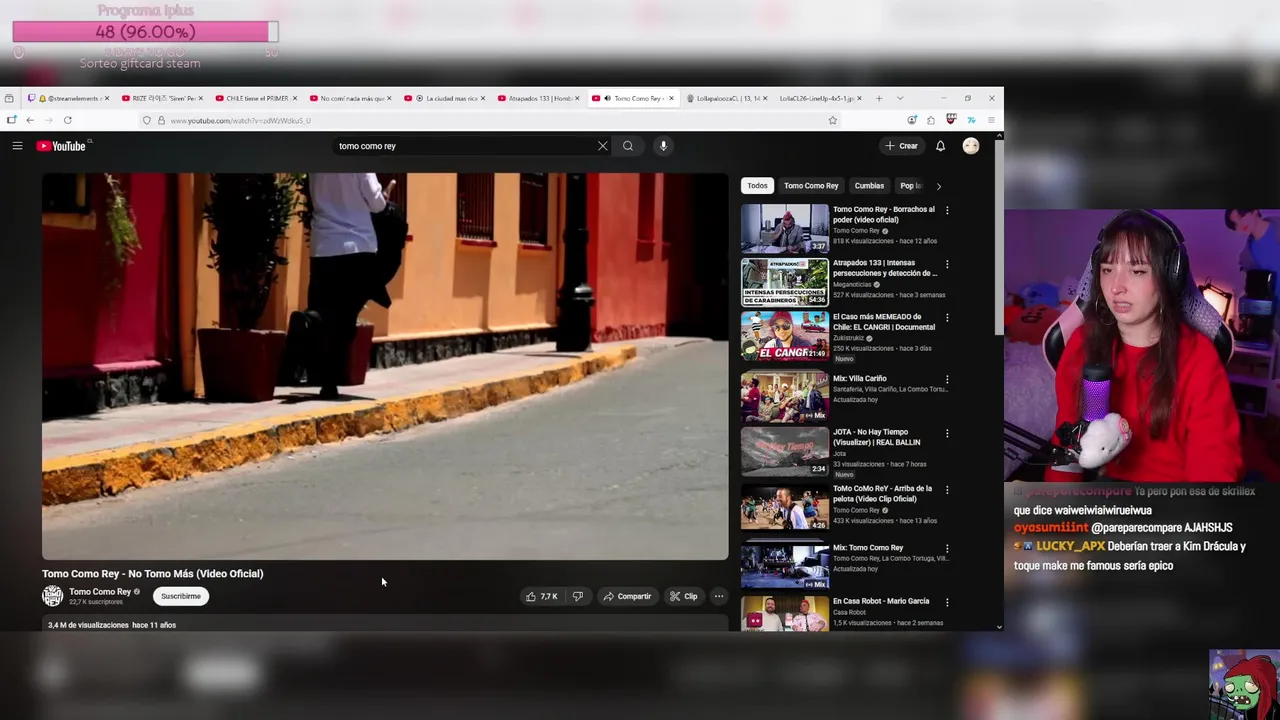Click the Tomo Como Rey channel avatar
The width and height of the screenshot is (1280, 720).
pos(52,596)
